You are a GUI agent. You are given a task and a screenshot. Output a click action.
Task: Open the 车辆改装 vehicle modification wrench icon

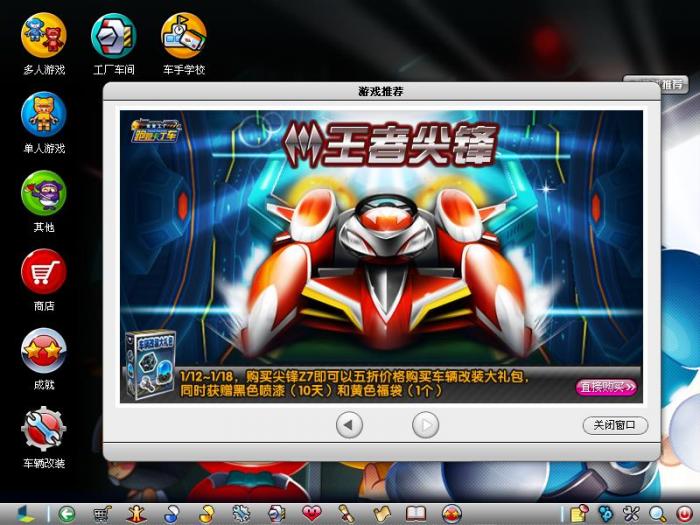pyautogui.click(x=44, y=429)
